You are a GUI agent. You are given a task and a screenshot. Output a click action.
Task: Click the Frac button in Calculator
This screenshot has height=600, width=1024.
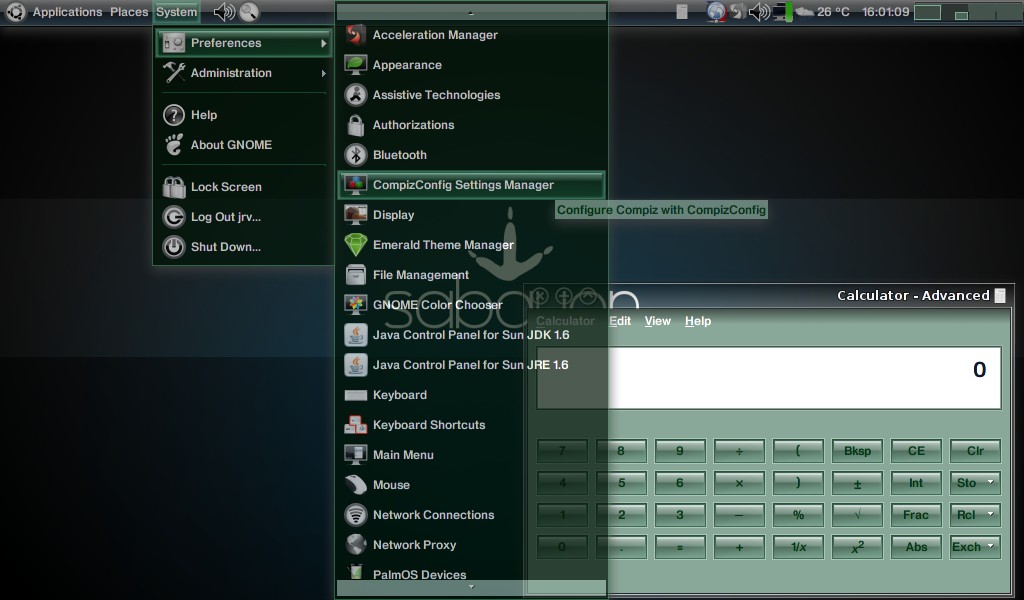pyautogui.click(x=916, y=515)
